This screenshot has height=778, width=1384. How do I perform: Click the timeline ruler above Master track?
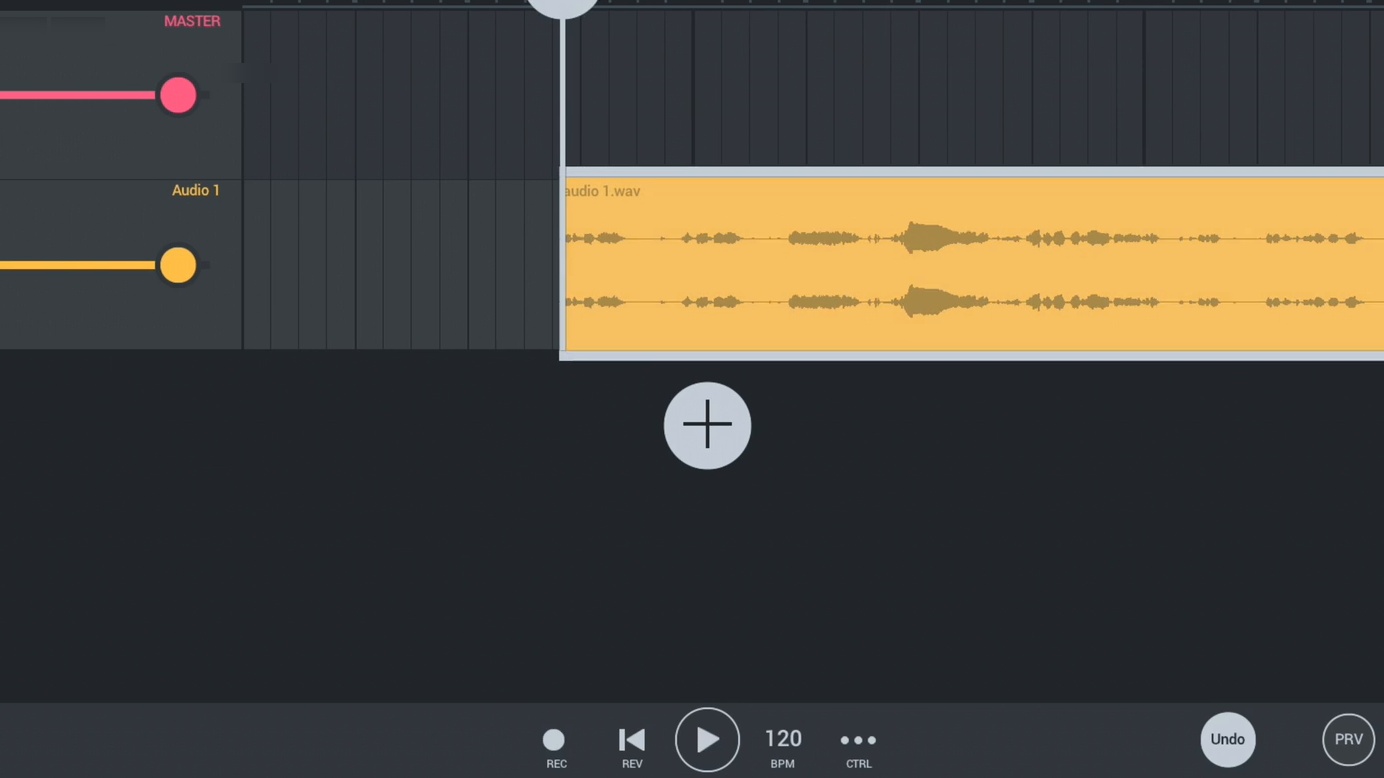click(900, 4)
